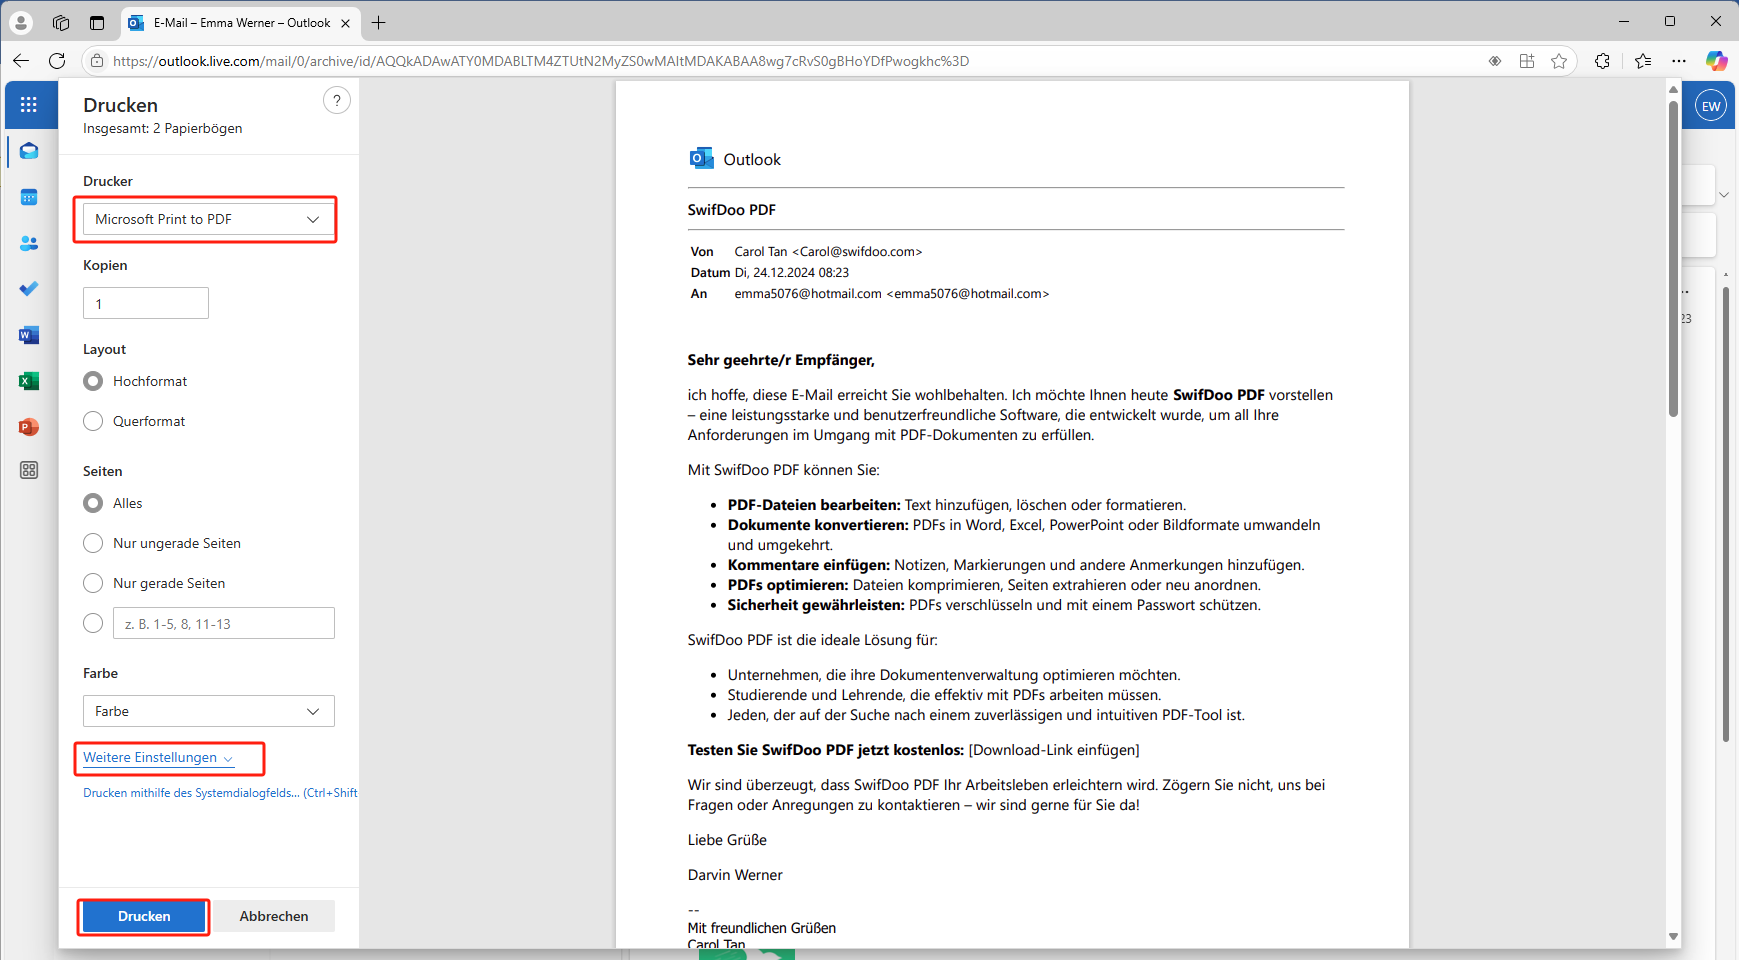The height and width of the screenshot is (960, 1739).
Task: Click the preview scrollbar up arrow
Action: (1673, 90)
